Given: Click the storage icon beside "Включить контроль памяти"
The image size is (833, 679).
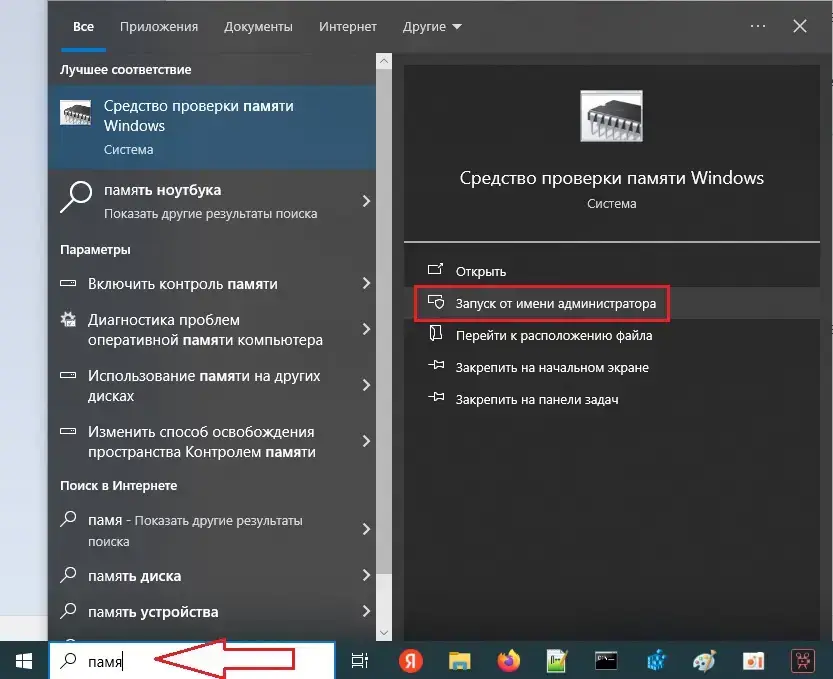Looking at the screenshot, I should tap(68, 283).
